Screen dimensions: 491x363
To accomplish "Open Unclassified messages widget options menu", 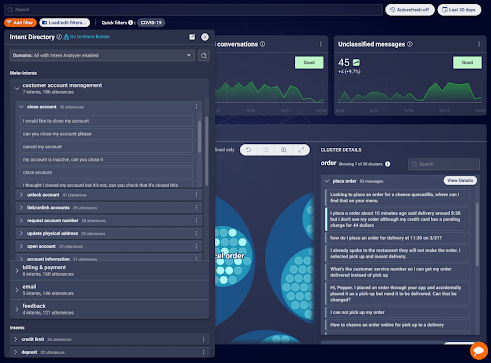I will click(479, 44).
